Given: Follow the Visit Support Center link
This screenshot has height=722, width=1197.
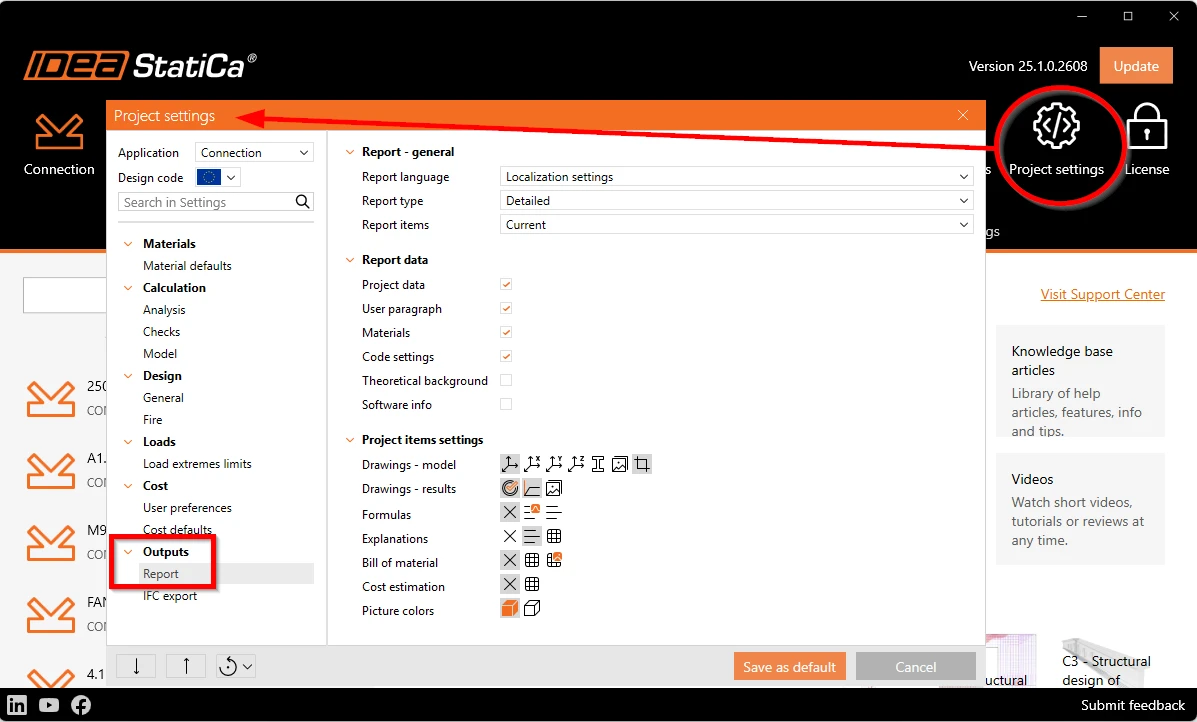Looking at the screenshot, I should click(x=1102, y=295).
